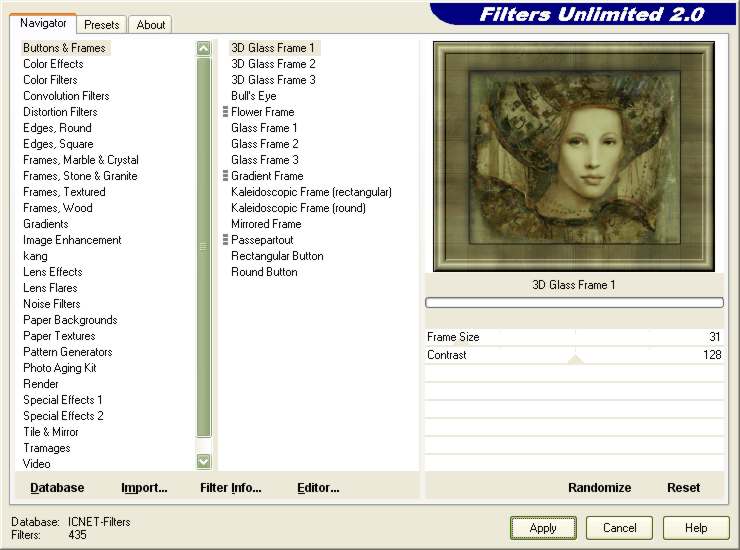Screen dimensions: 740x550
Task: Choose the Round Button filter
Action: pyautogui.click(x=264, y=272)
